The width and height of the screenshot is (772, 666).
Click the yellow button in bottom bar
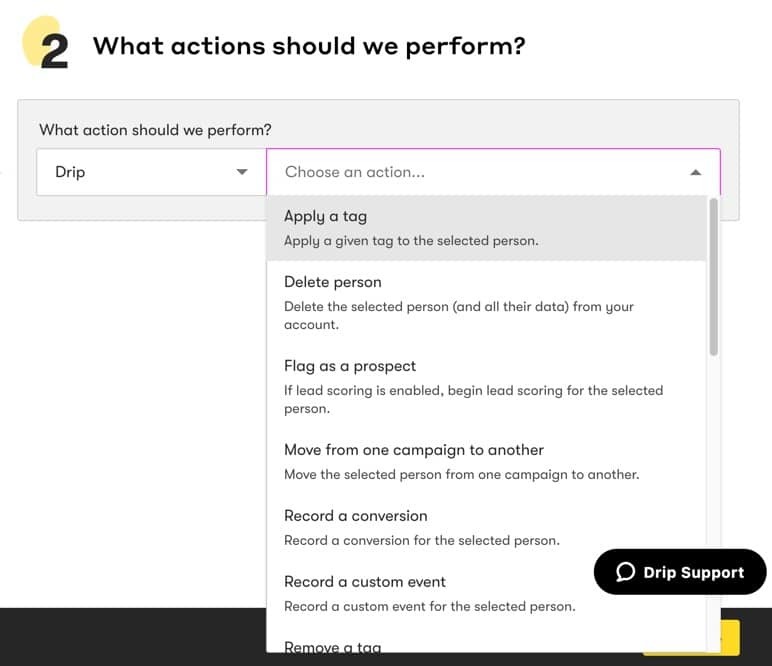[x=730, y=638]
